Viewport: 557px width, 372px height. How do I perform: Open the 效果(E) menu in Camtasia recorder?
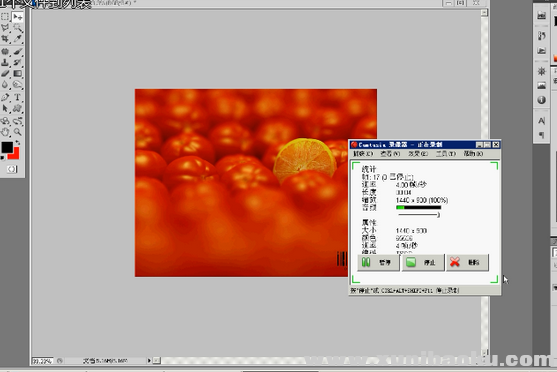click(418, 153)
